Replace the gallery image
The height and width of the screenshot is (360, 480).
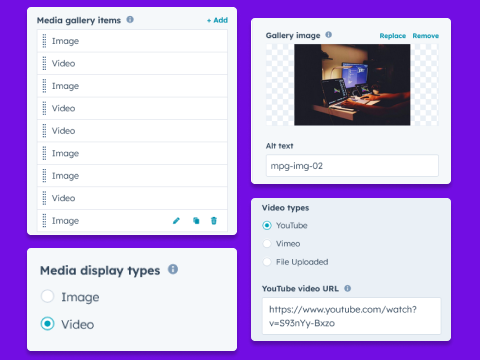(x=393, y=36)
